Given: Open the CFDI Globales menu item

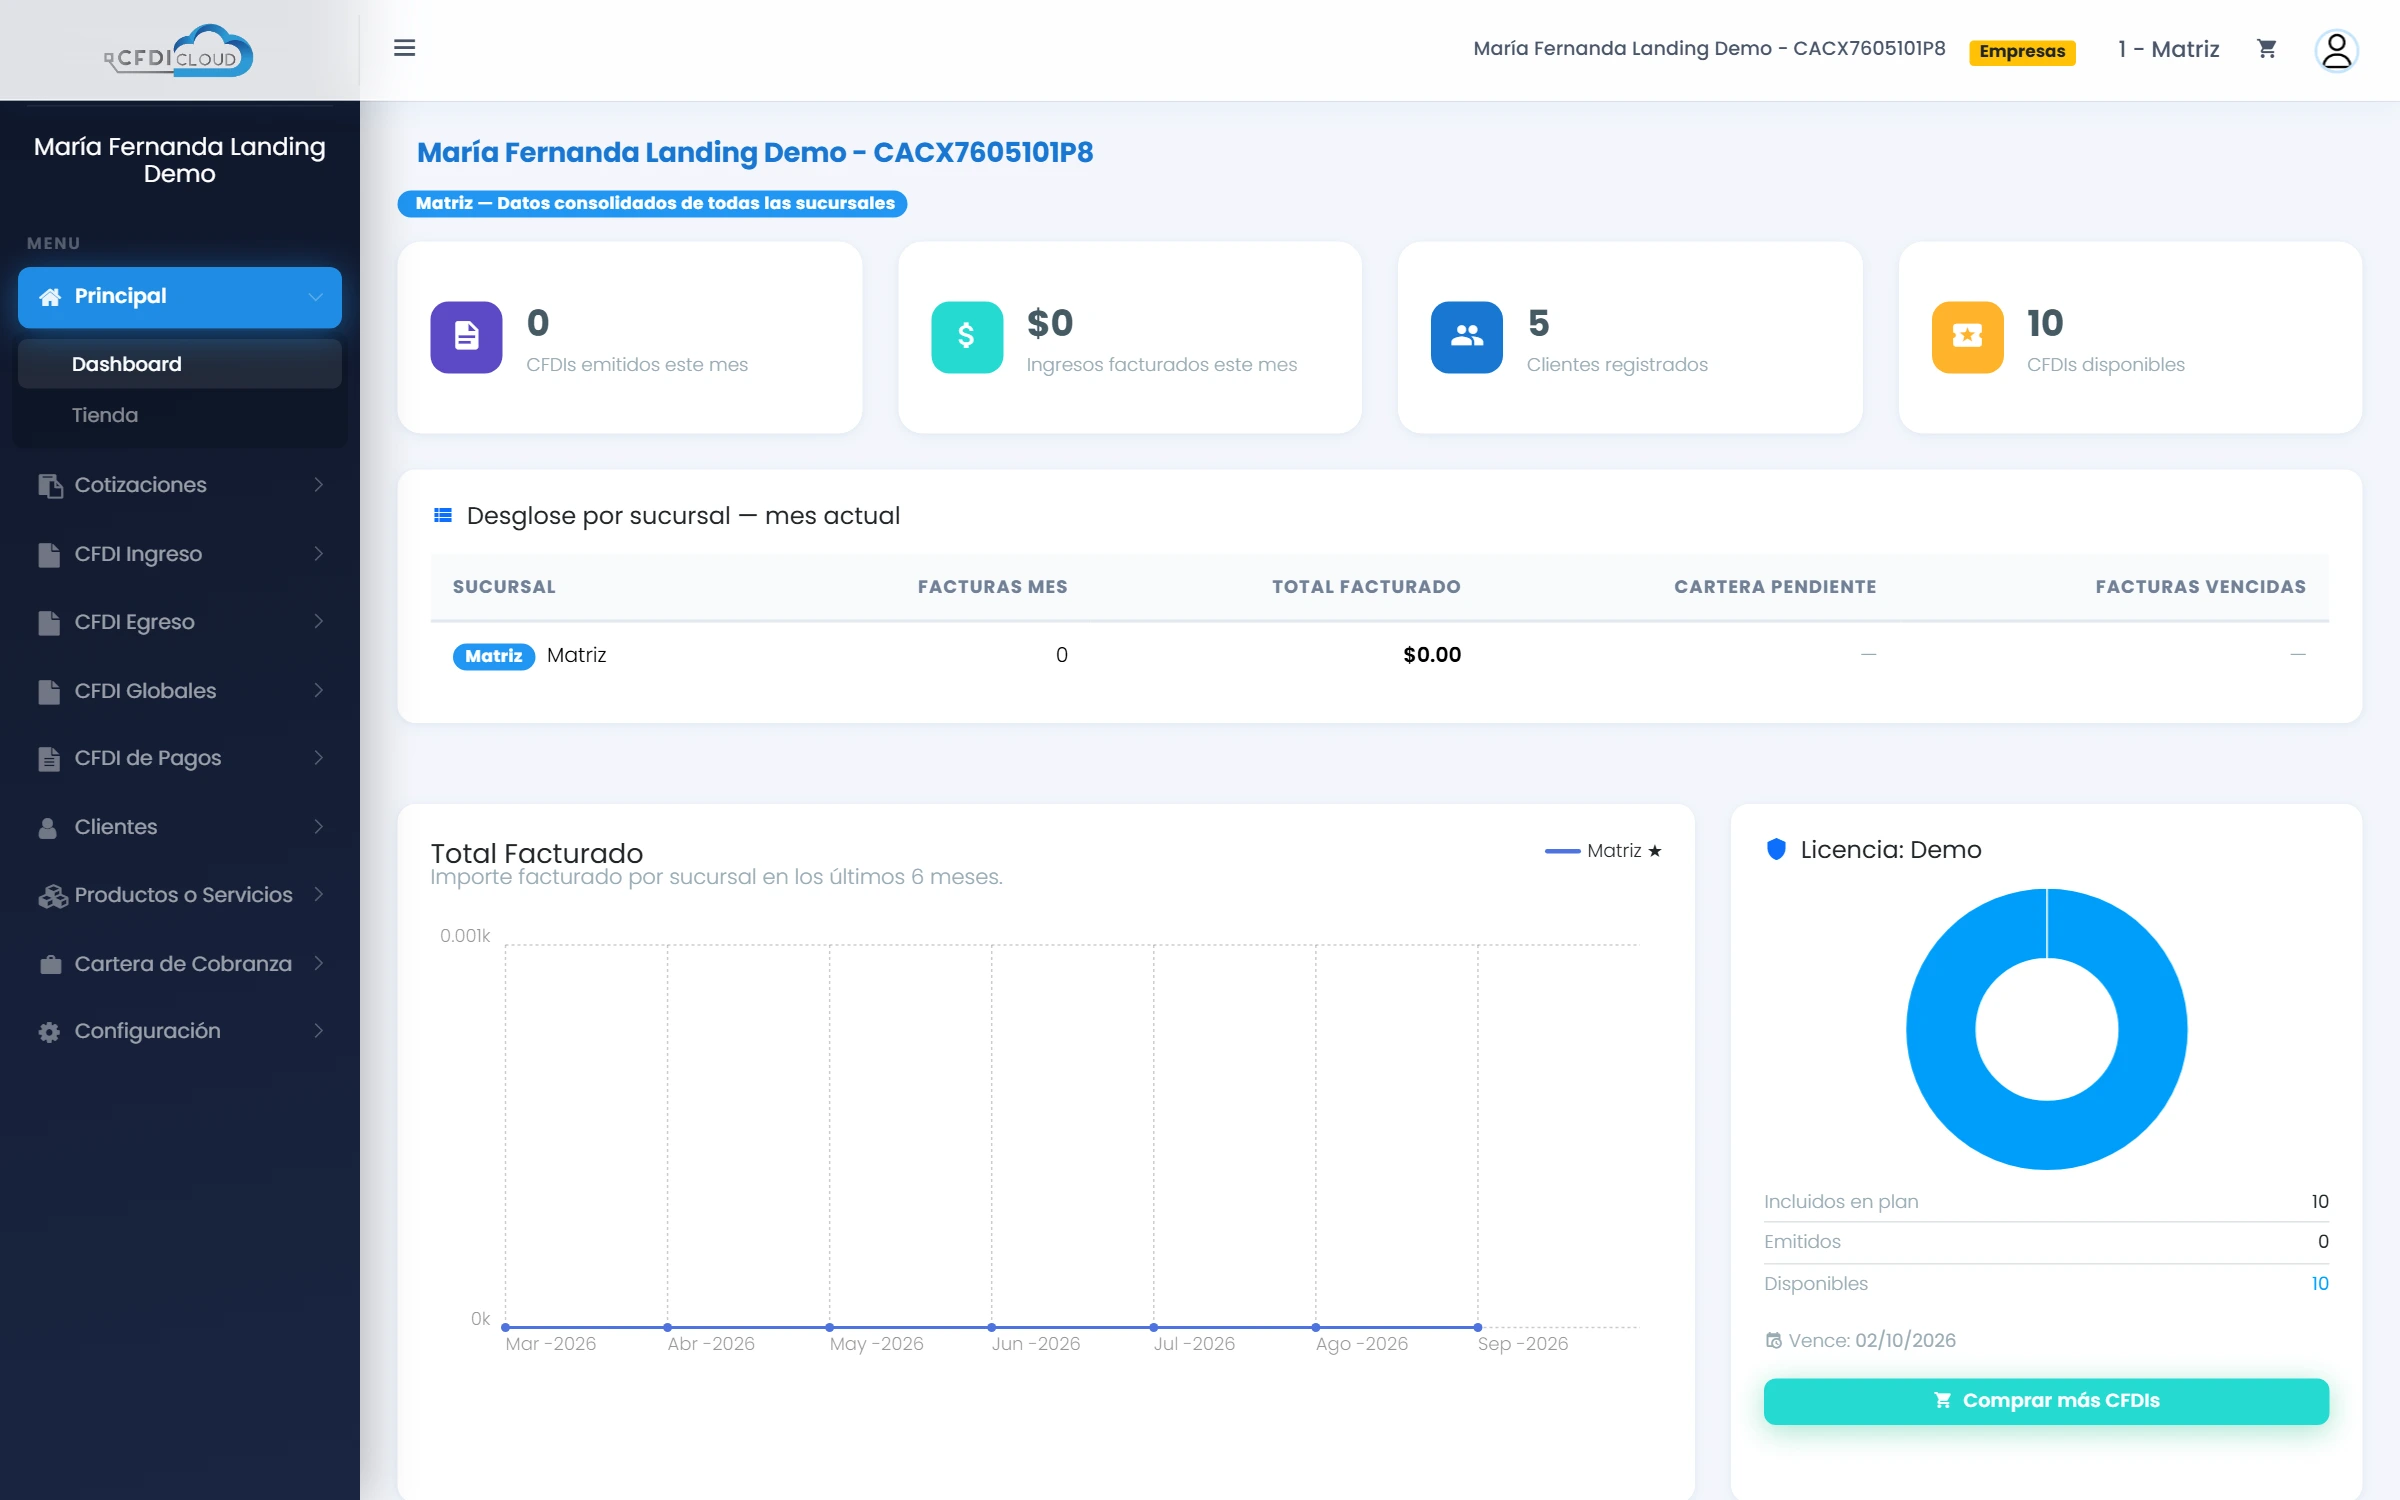Looking at the screenshot, I should (180, 690).
